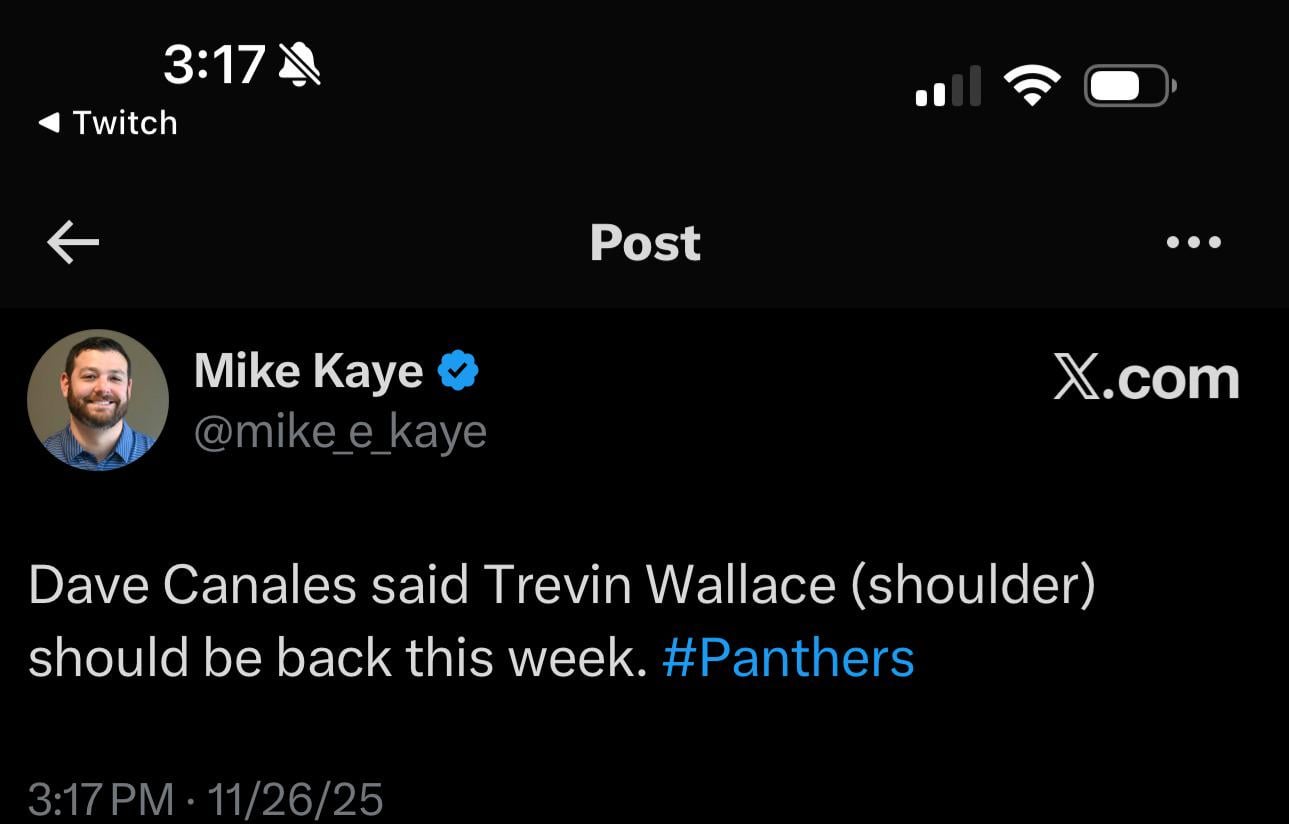The image size is (1289, 824).
Task: Open Mike Kaye's profile via his display name
Action: pos(306,369)
